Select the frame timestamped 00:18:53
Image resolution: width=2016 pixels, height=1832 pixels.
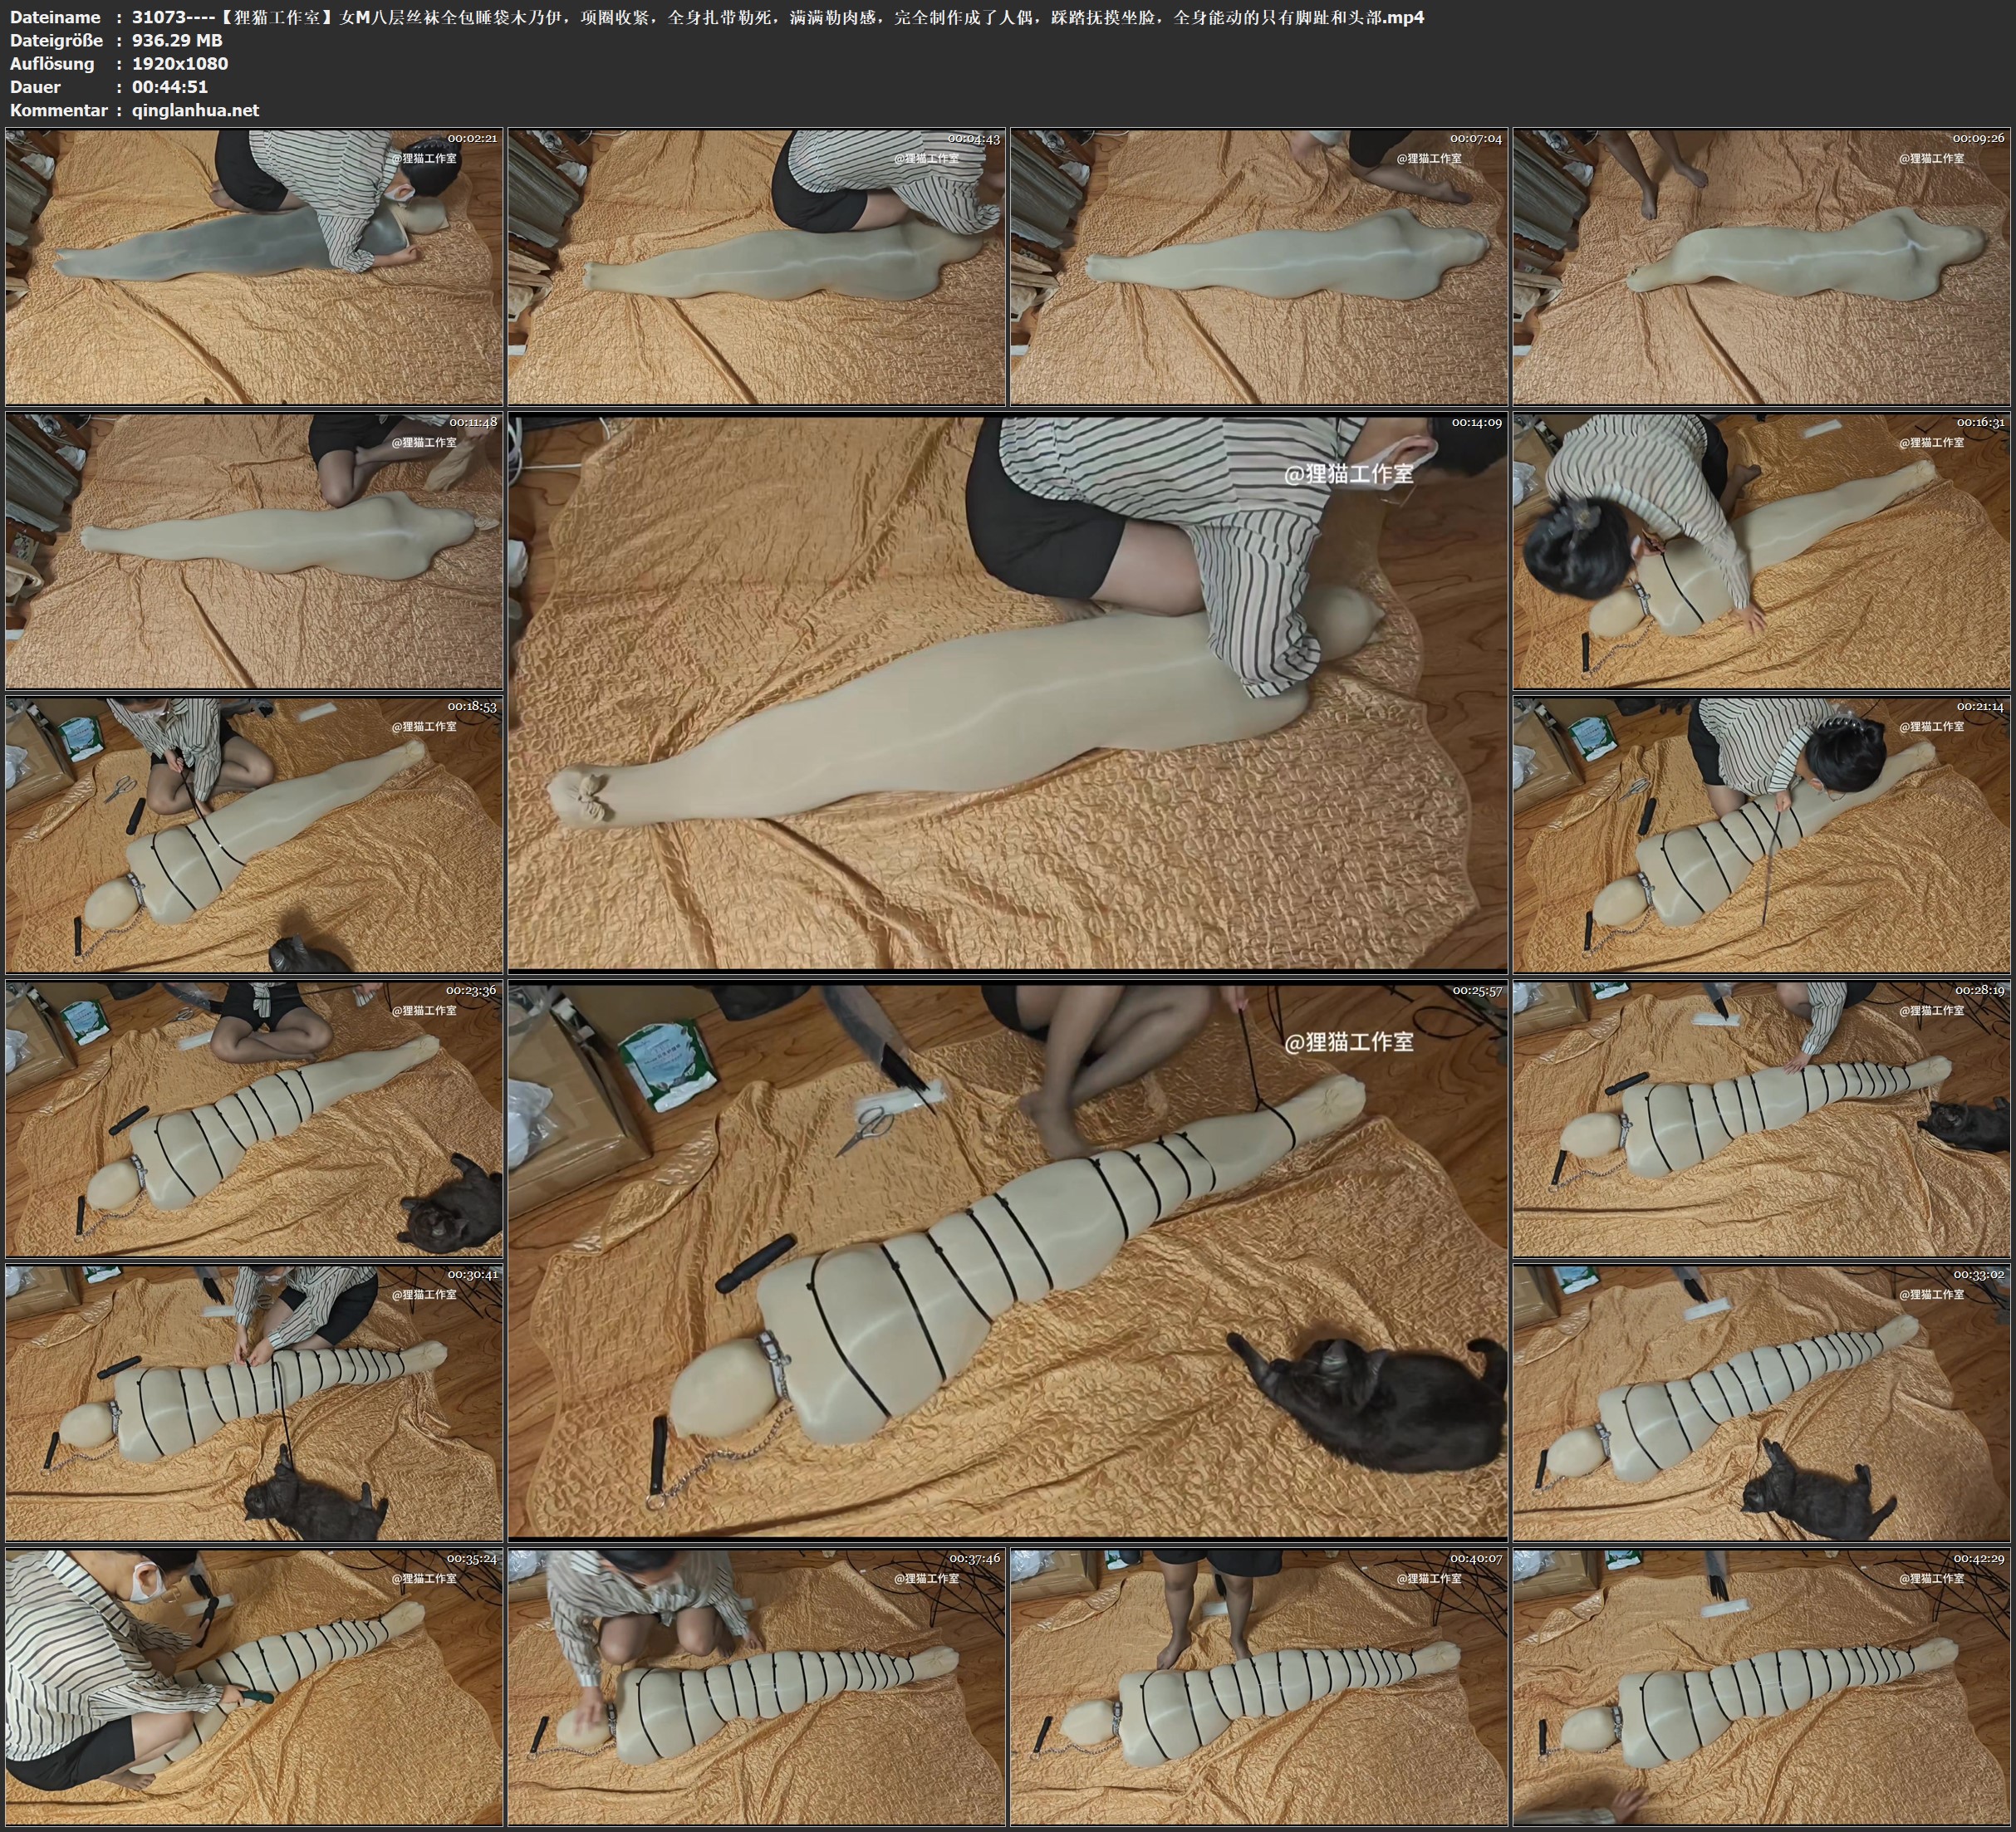coord(254,835)
